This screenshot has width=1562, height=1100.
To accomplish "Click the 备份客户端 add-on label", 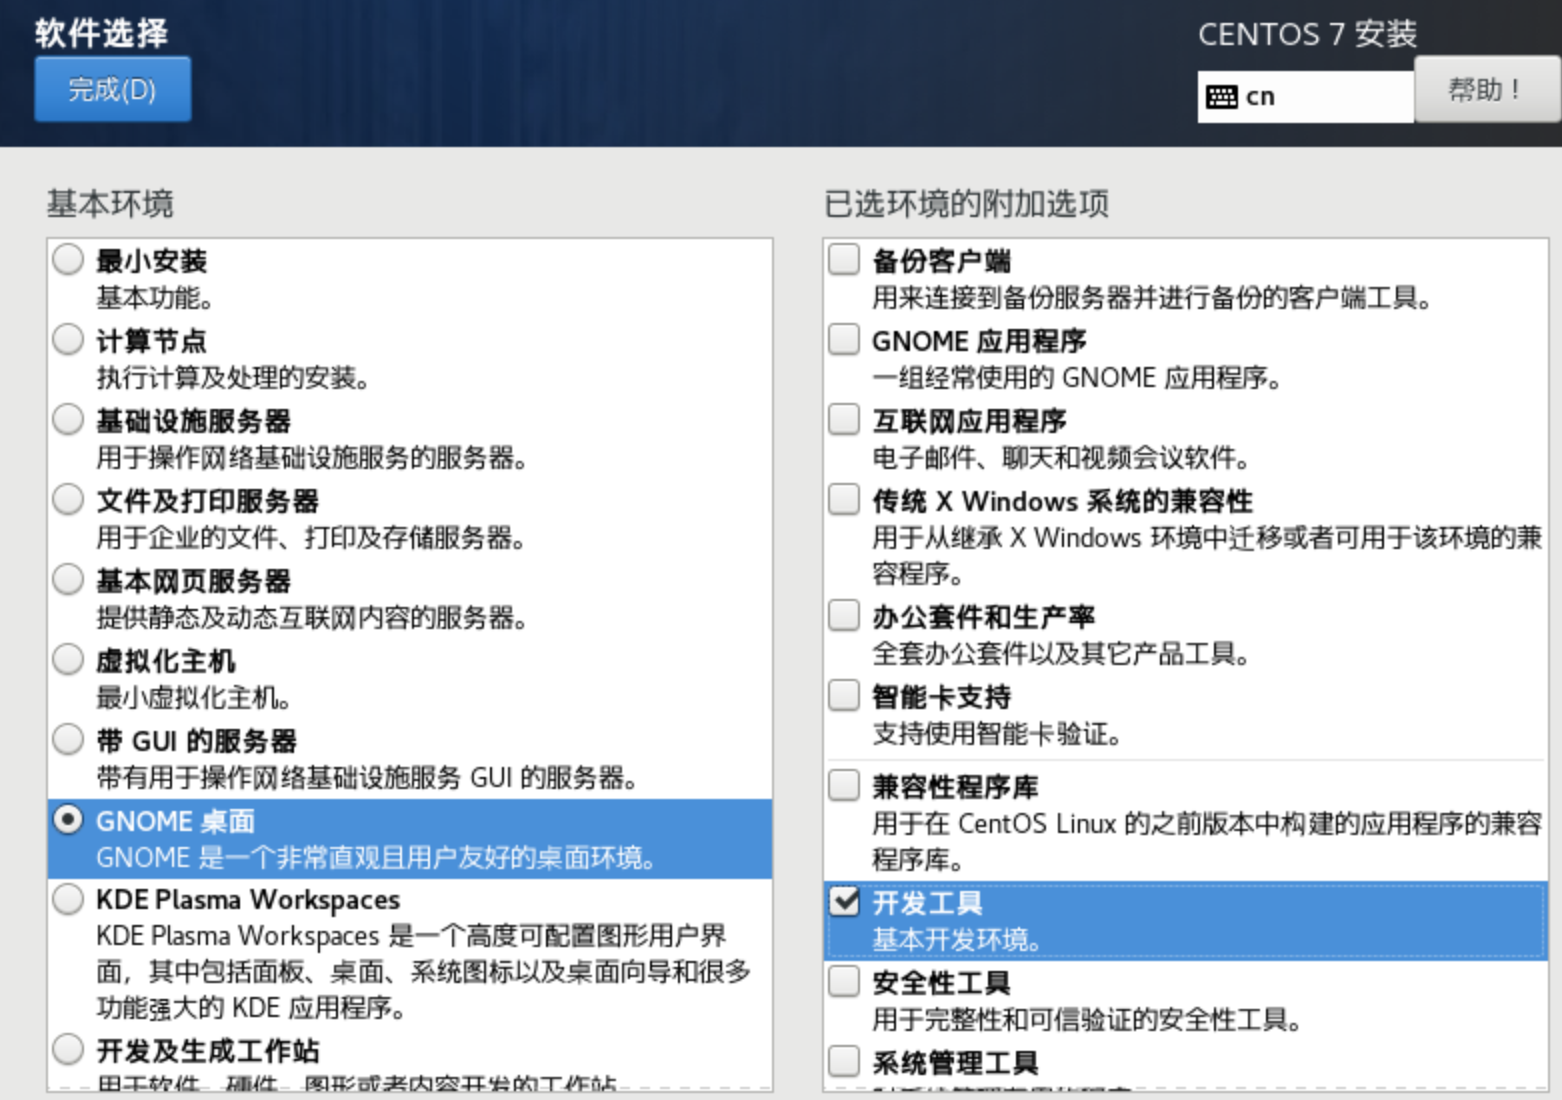I will click(x=941, y=261).
